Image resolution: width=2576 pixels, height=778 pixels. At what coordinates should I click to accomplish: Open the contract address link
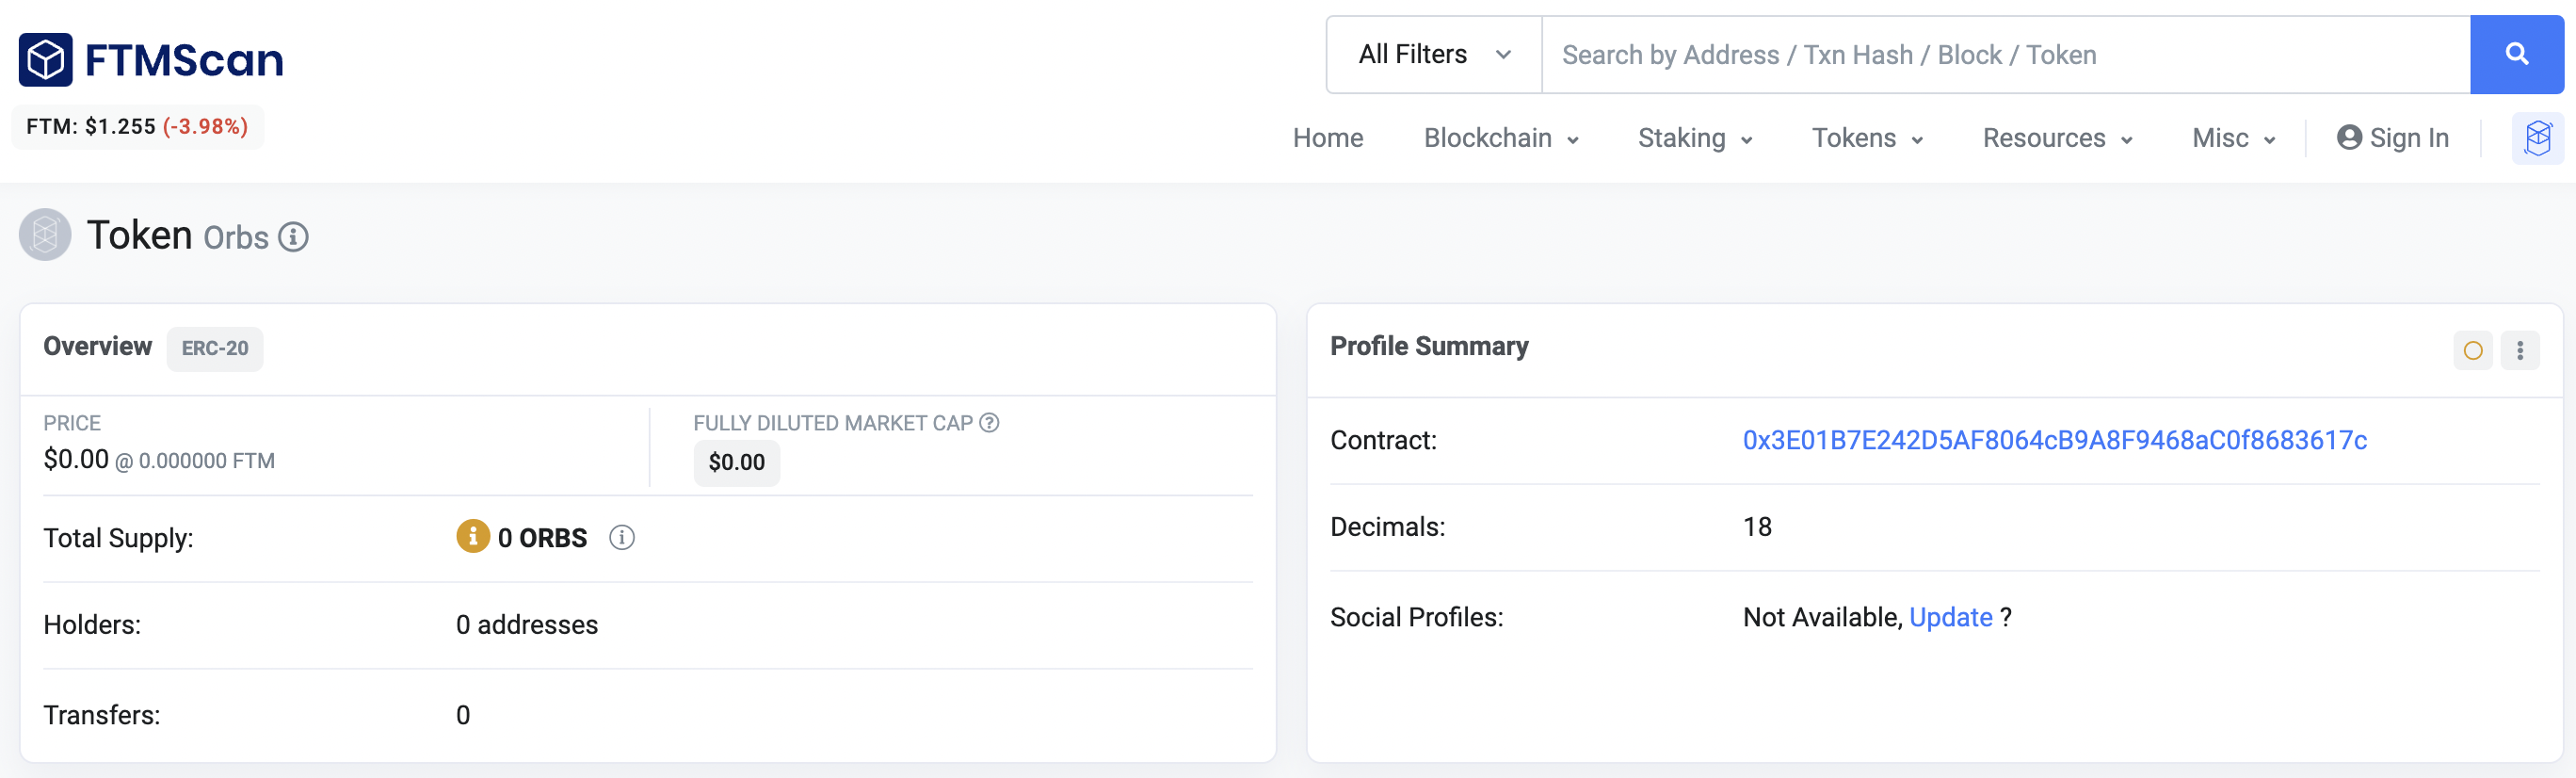click(2054, 440)
